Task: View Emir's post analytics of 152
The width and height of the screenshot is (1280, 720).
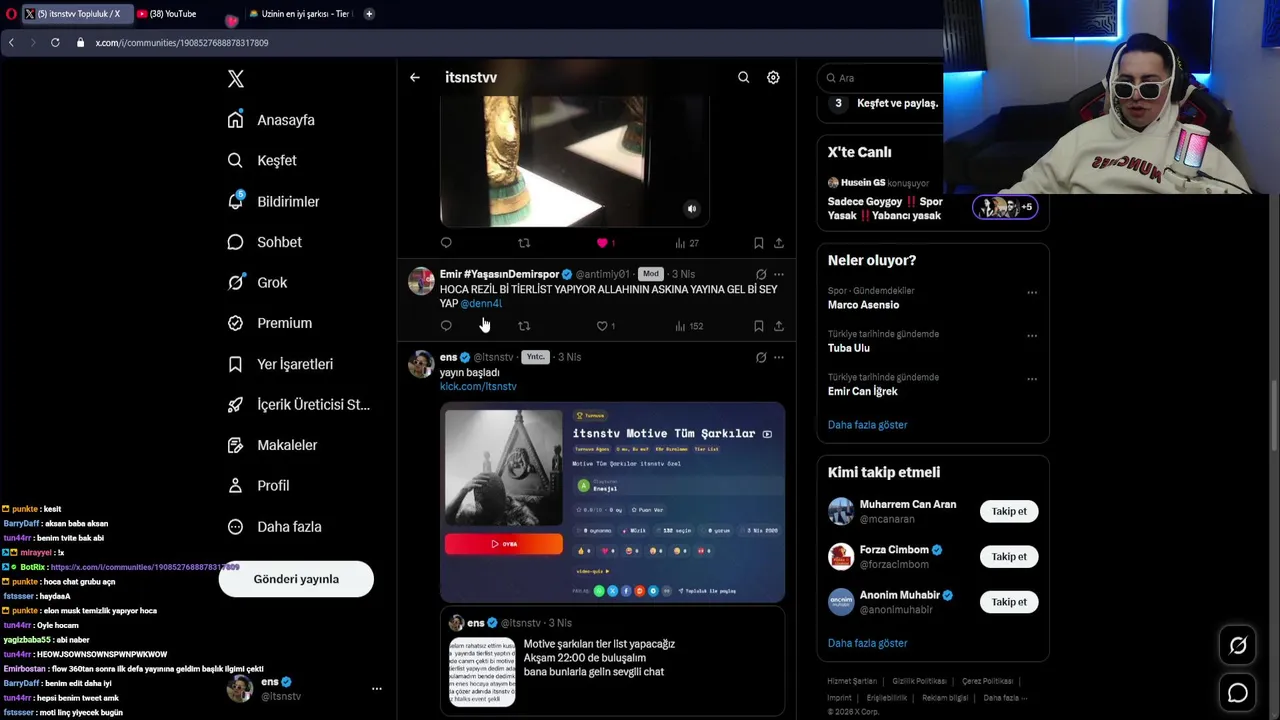Action: [x=689, y=326]
